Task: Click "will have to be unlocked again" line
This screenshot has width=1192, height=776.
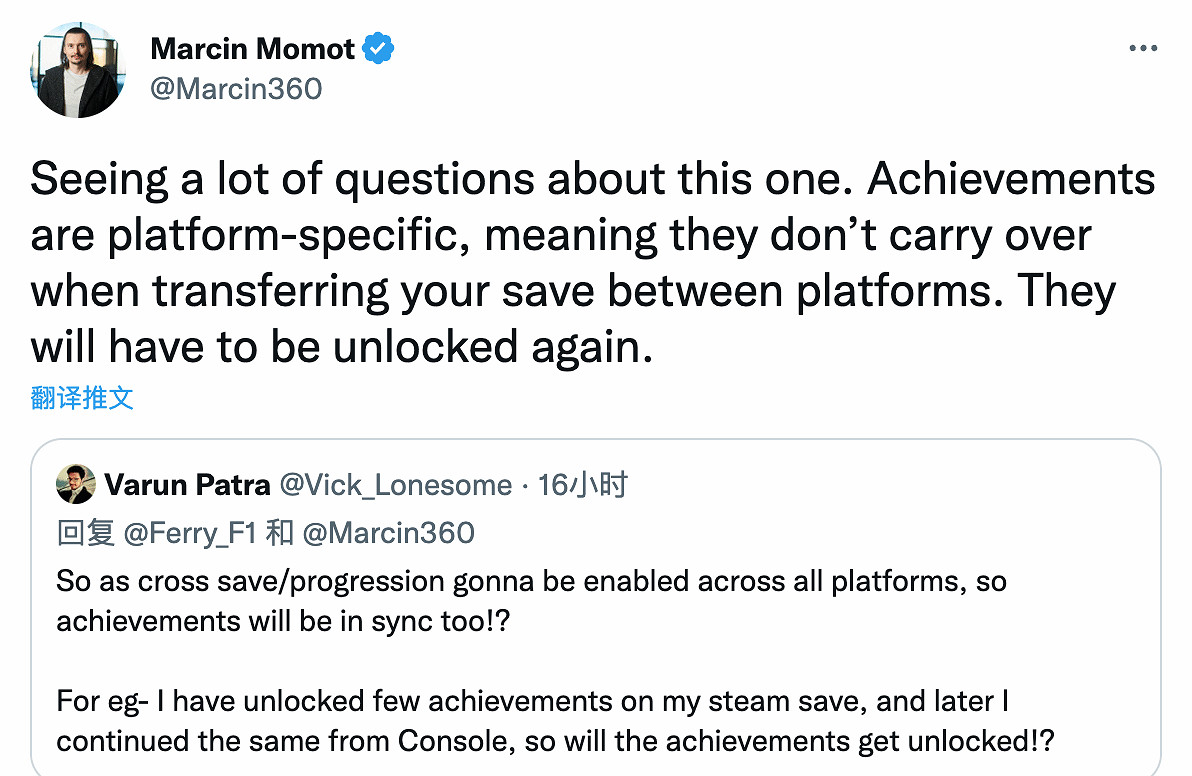Action: coord(342,346)
